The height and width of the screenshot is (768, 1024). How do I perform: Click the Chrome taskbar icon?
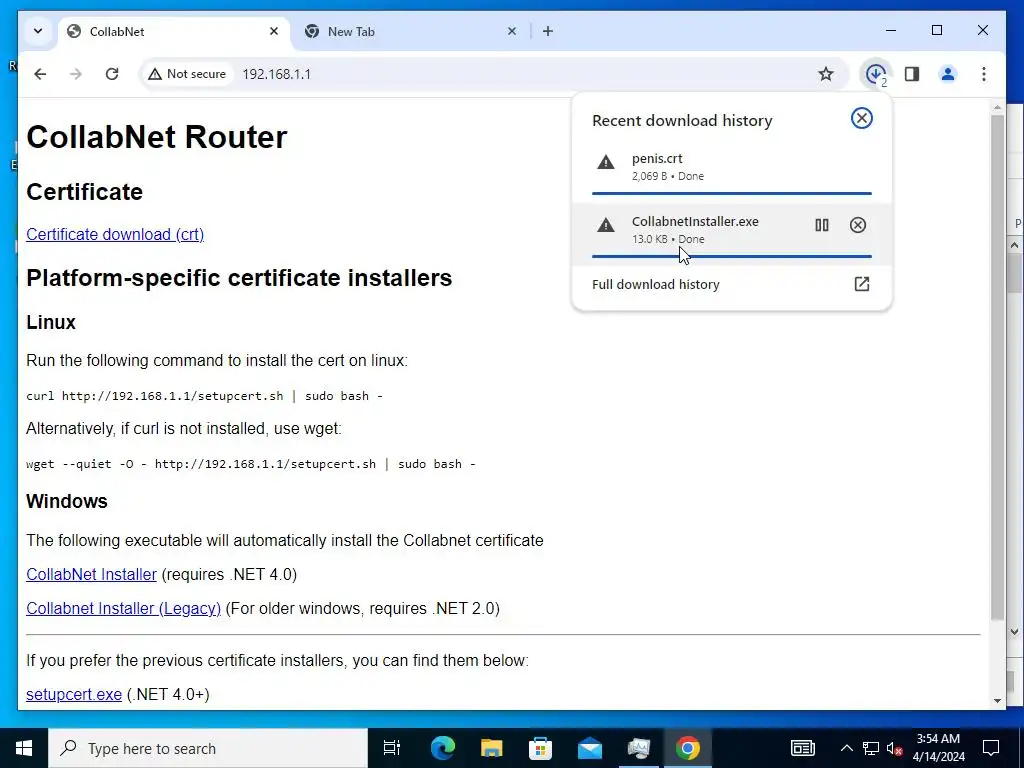pyautogui.click(x=688, y=748)
